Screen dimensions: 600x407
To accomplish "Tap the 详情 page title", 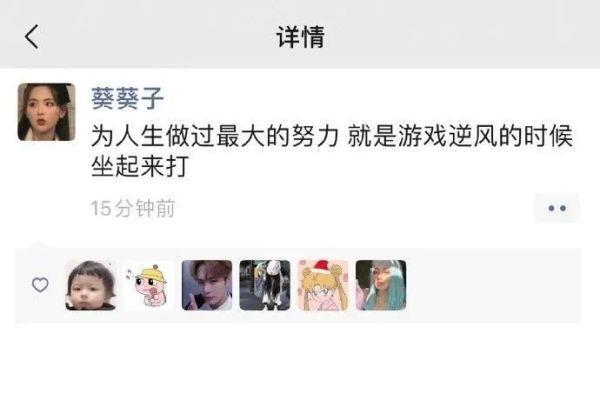I will click(300, 37).
